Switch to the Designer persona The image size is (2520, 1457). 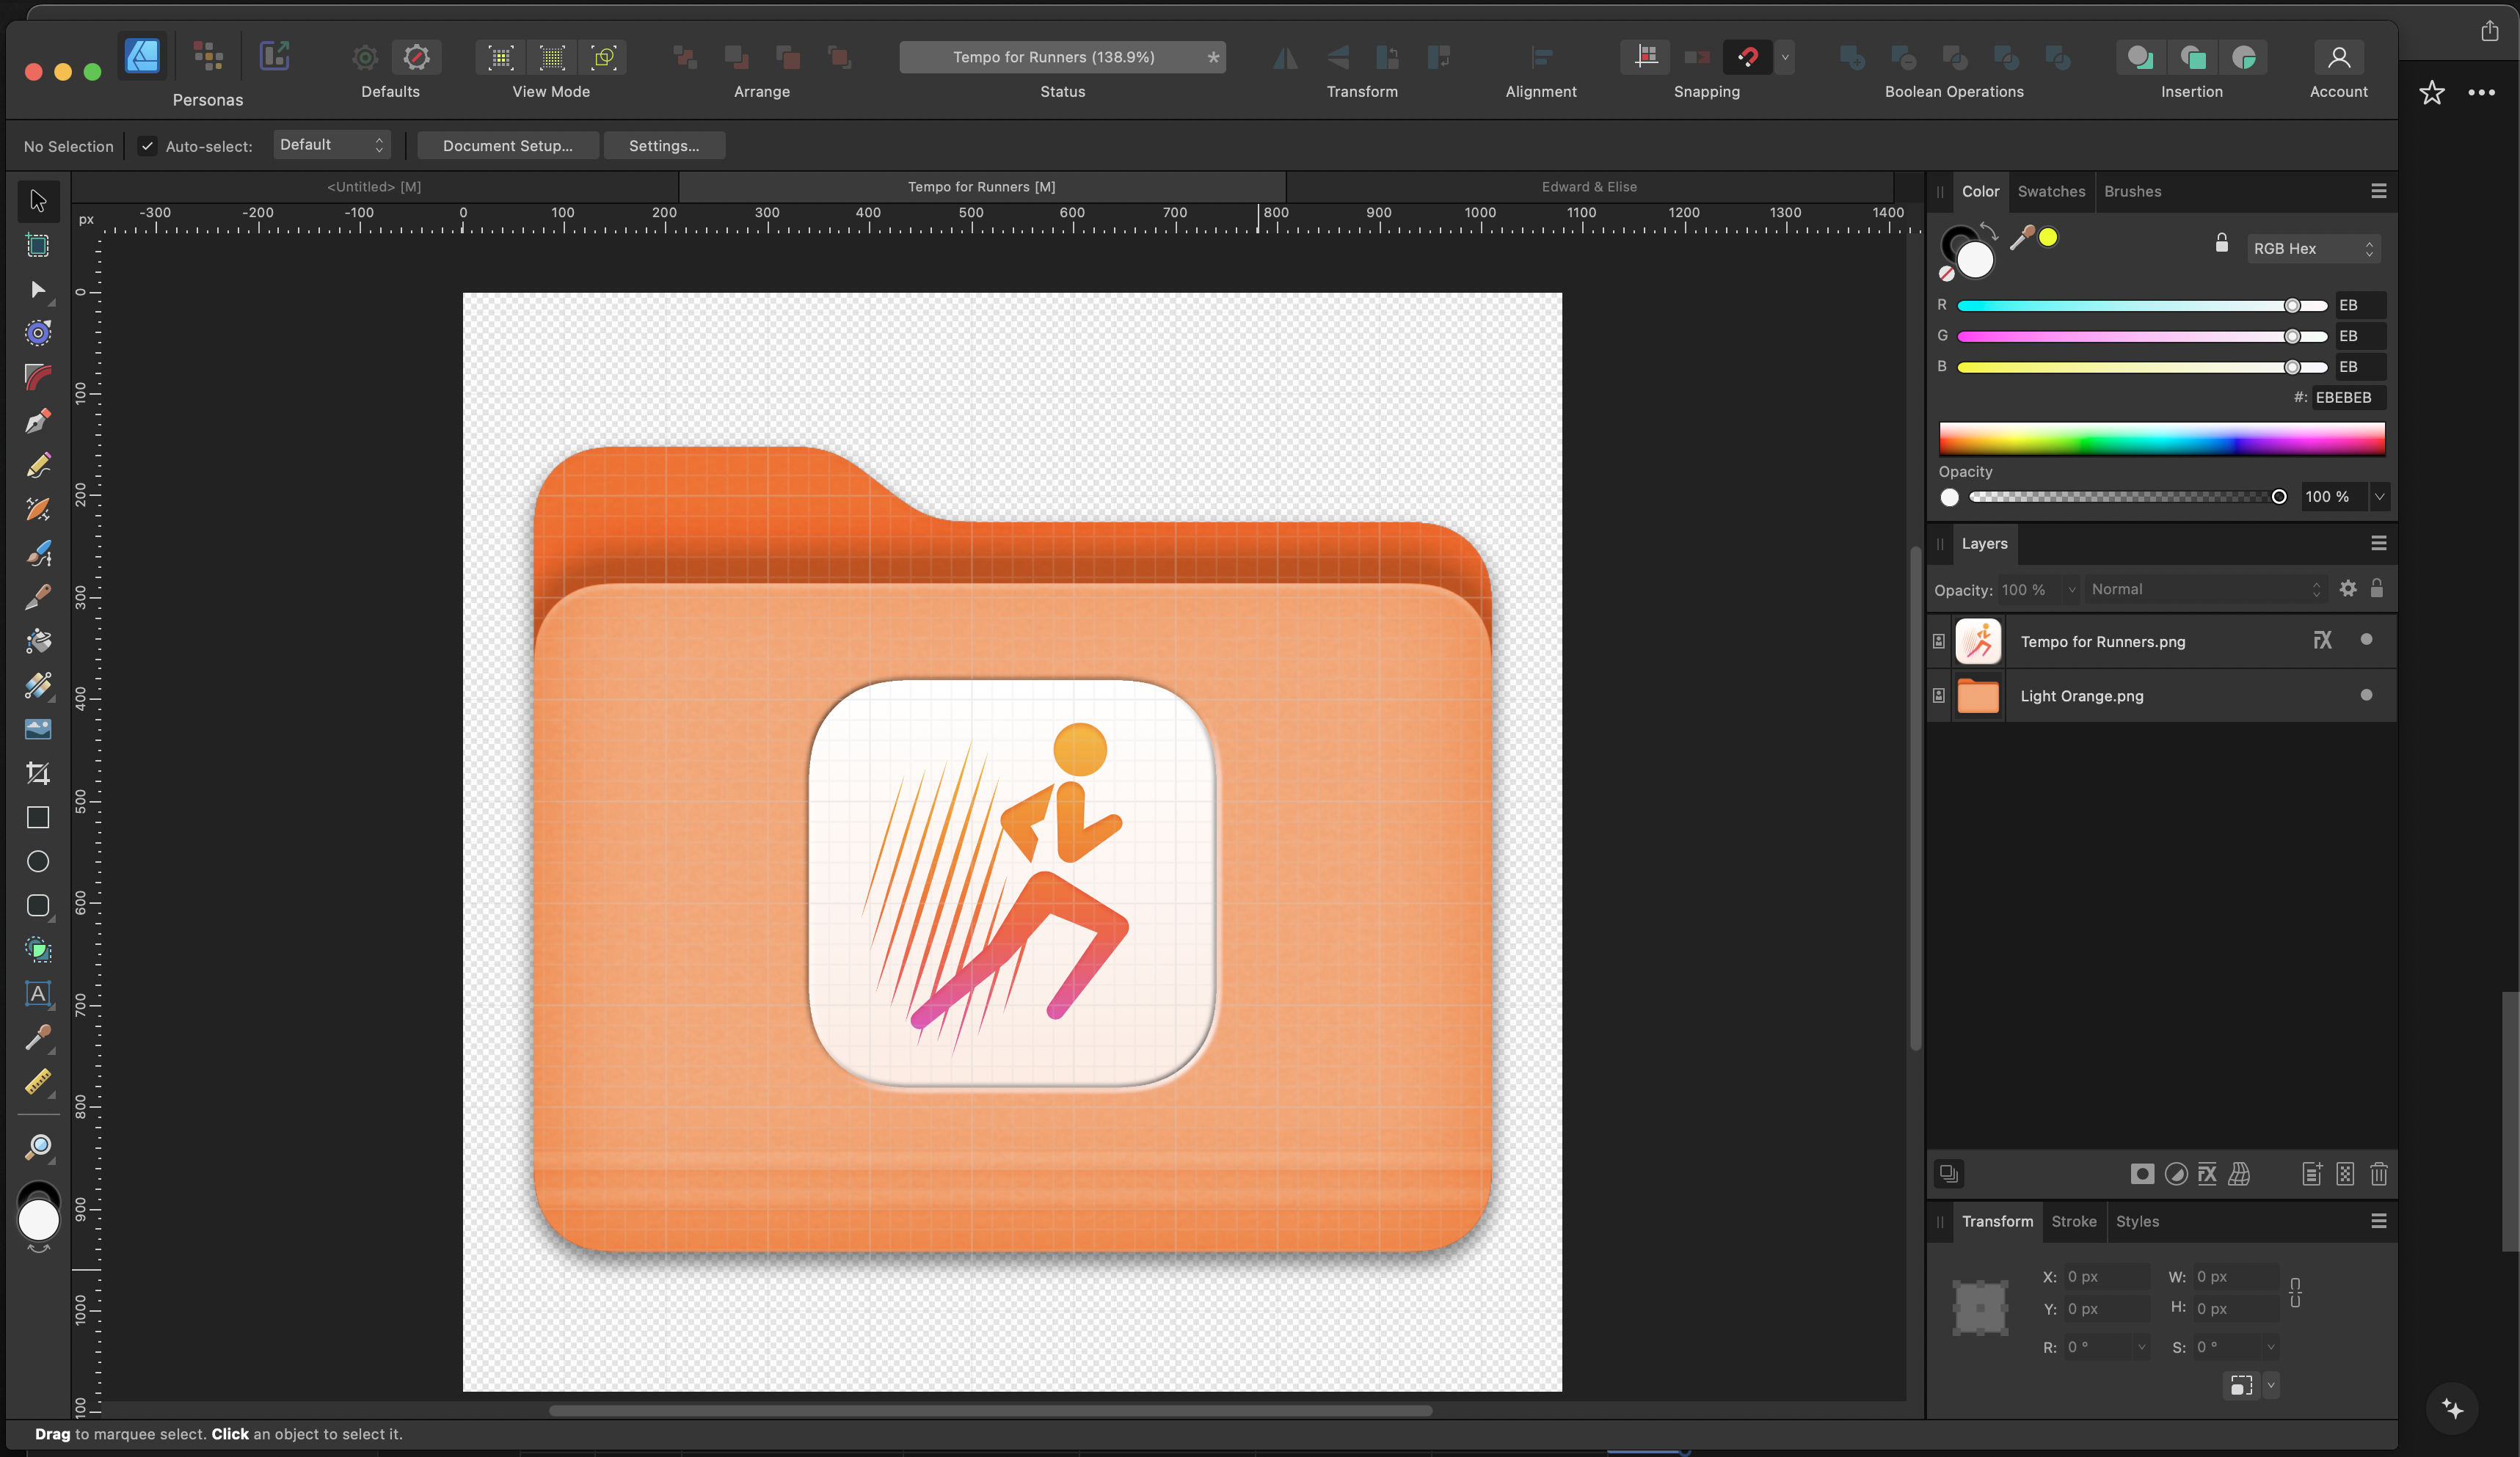(x=142, y=56)
